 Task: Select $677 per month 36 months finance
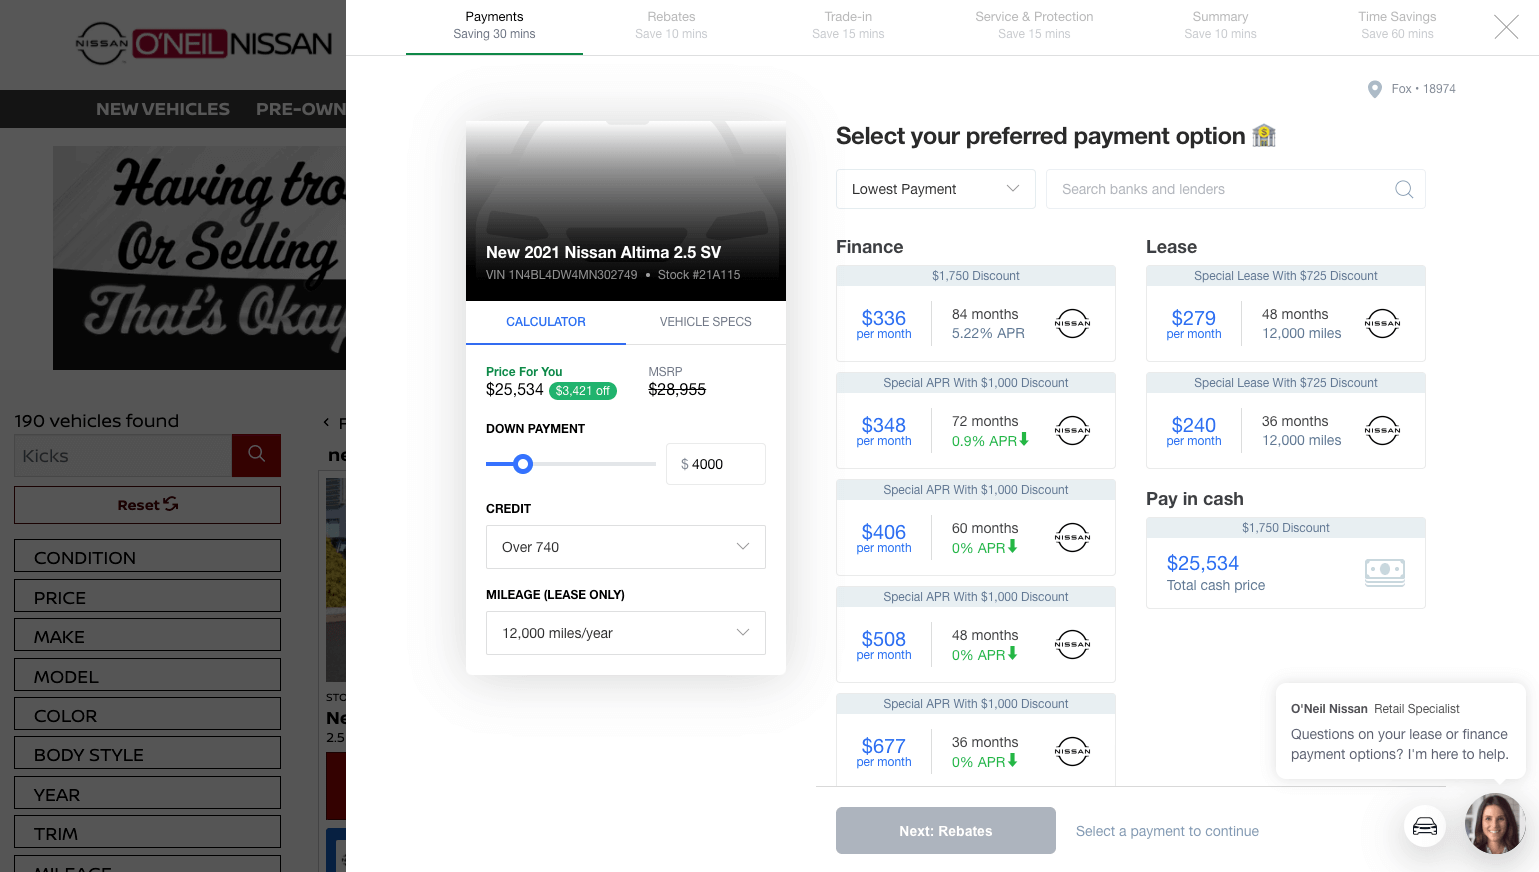click(x=976, y=741)
